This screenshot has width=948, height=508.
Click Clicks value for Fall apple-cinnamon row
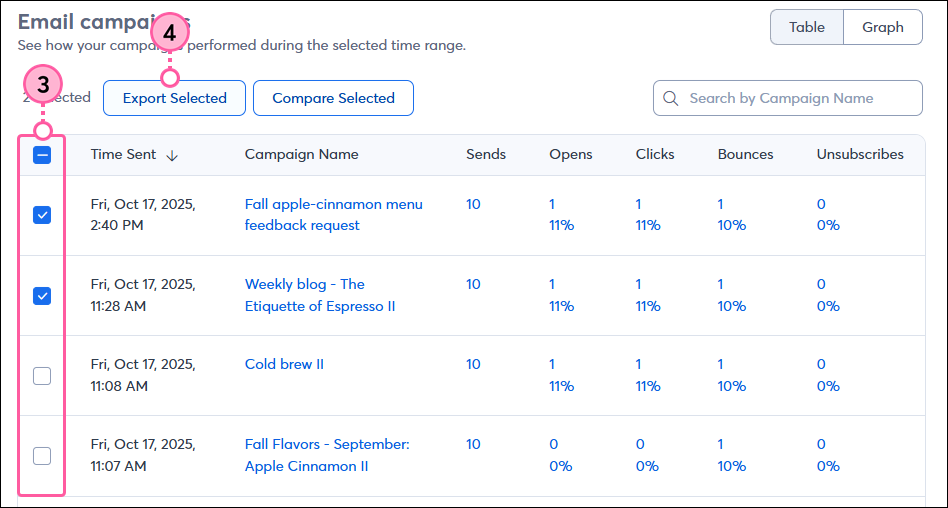tap(648, 215)
